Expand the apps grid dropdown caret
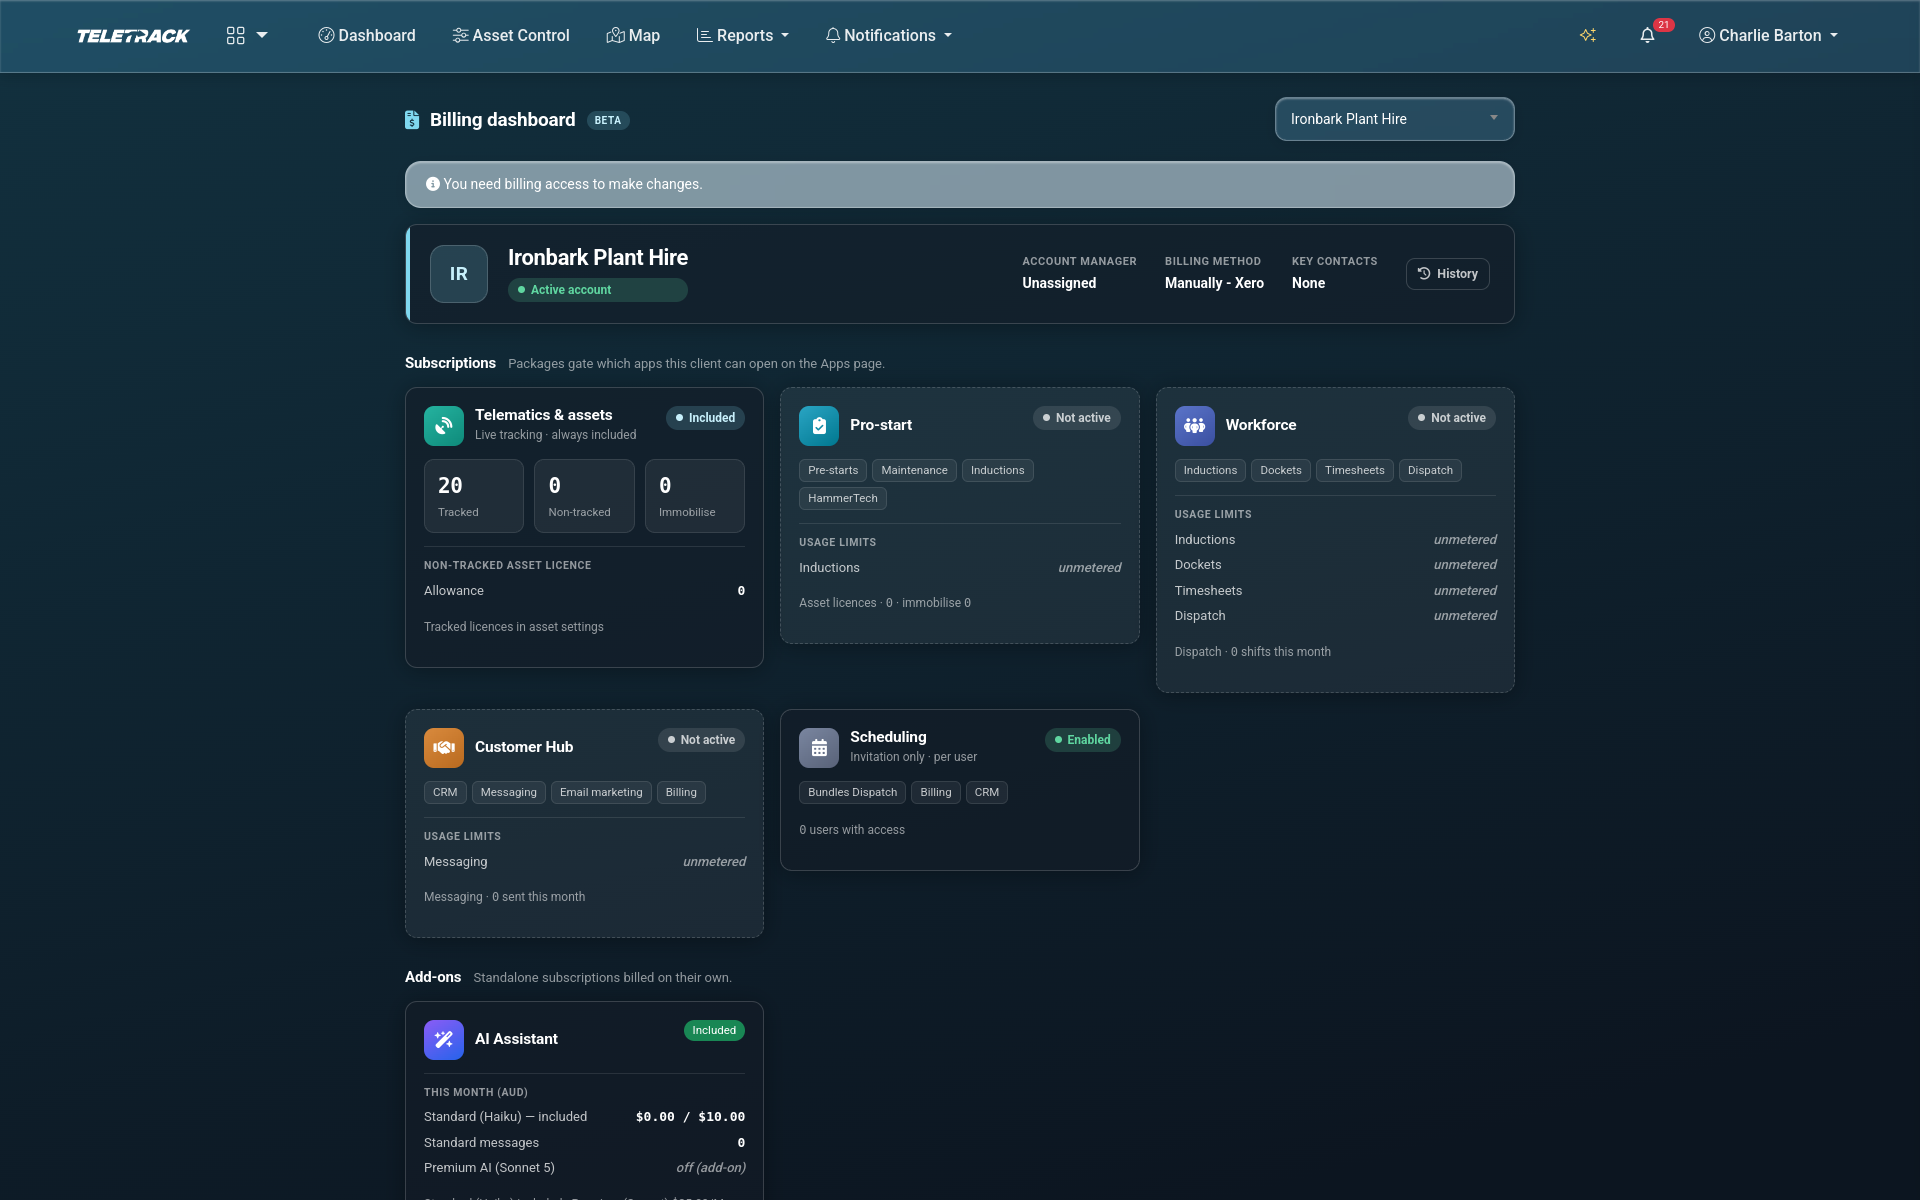The width and height of the screenshot is (1920, 1200). coord(262,35)
